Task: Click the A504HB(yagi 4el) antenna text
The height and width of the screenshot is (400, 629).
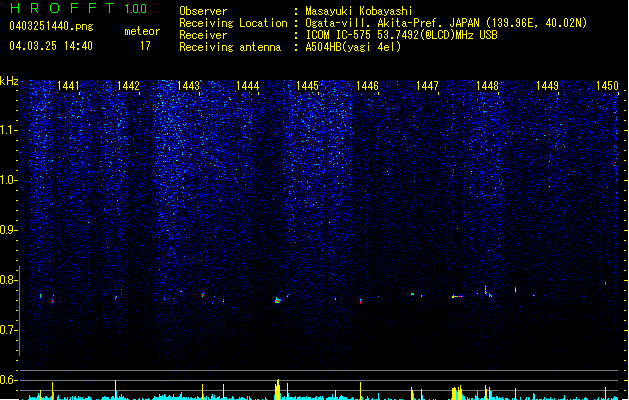Action: pos(353,47)
